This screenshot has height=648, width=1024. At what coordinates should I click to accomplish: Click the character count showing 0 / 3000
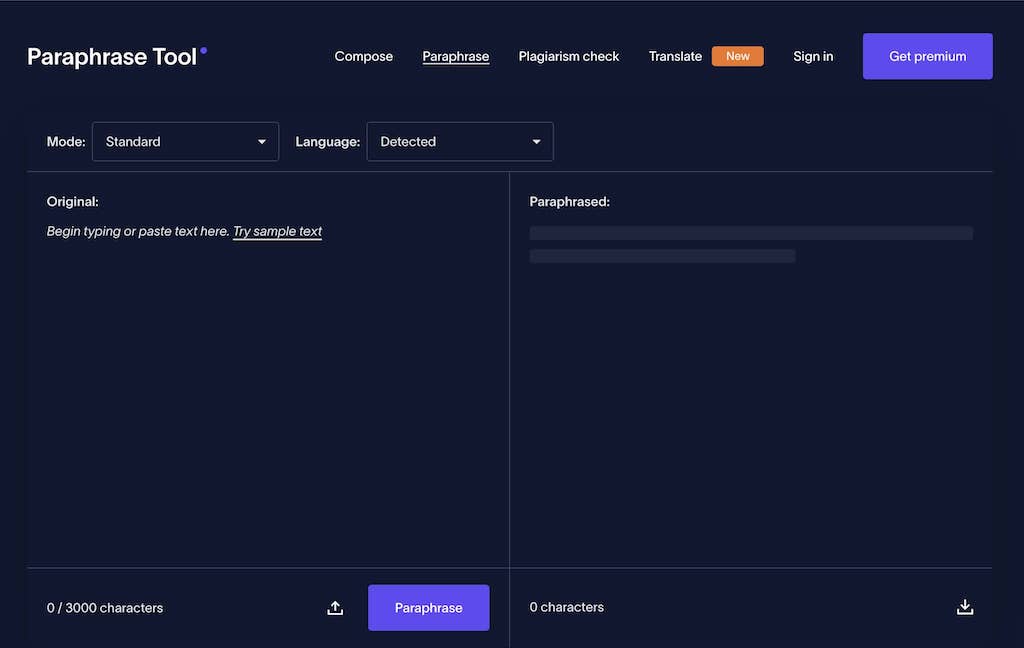pos(104,607)
